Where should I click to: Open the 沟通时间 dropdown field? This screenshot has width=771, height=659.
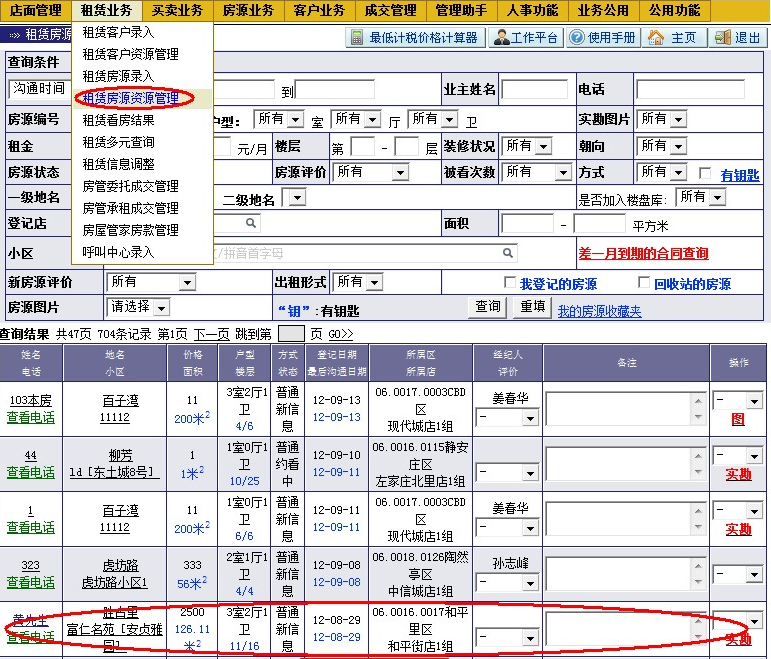coord(39,89)
